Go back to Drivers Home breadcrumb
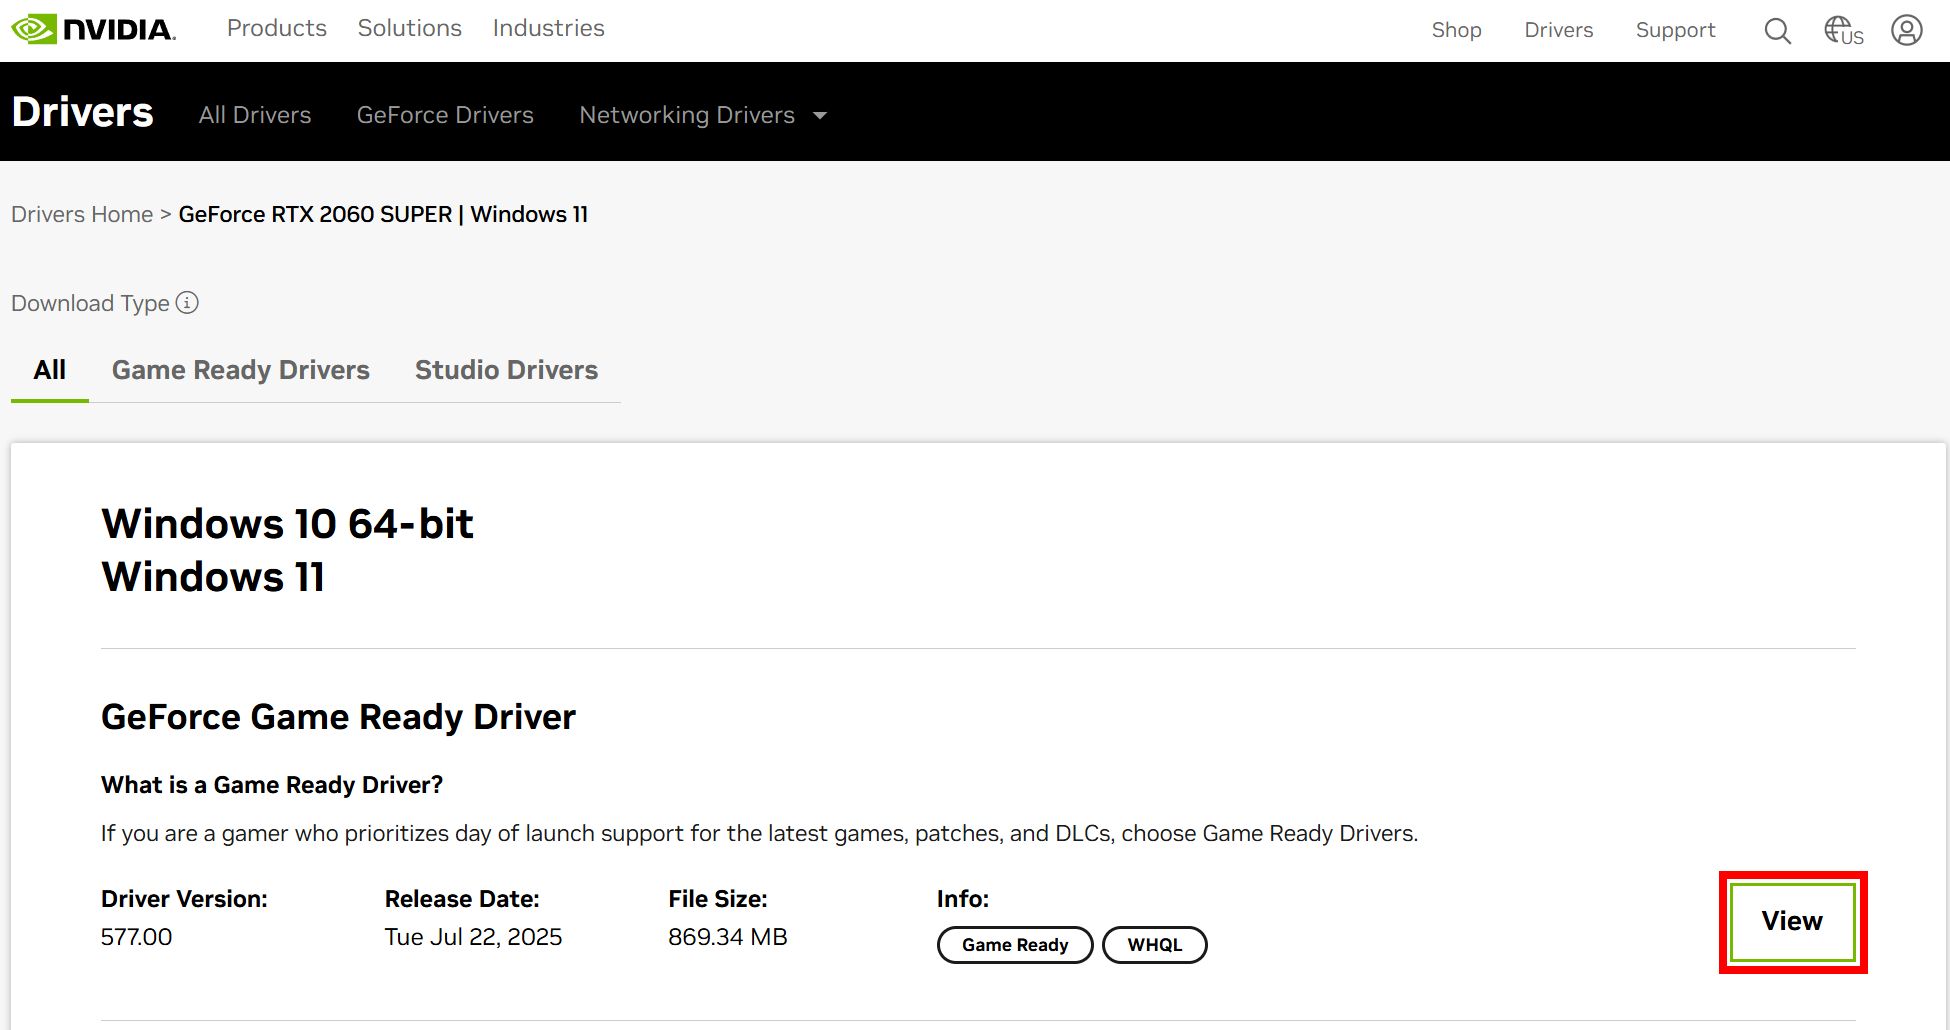1950x1030 pixels. click(82, 214)
